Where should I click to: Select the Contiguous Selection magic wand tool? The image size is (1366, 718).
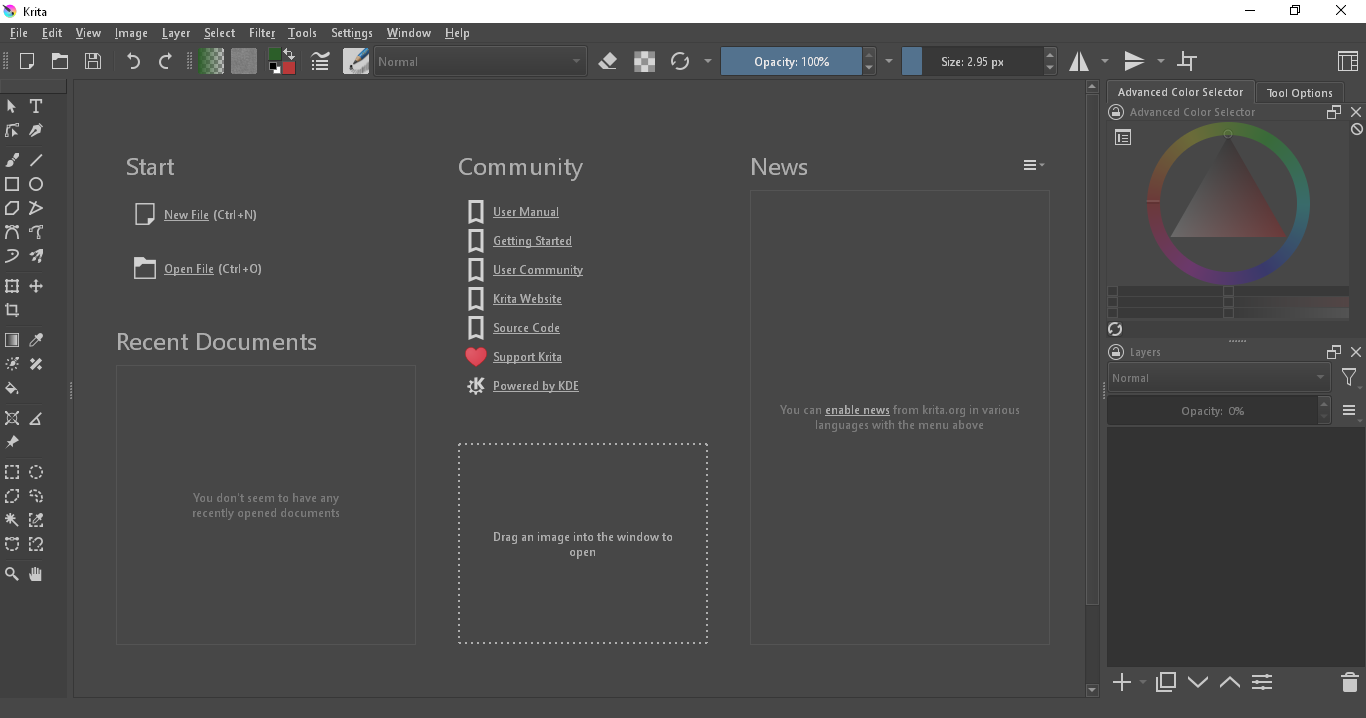tap(12, 520)
